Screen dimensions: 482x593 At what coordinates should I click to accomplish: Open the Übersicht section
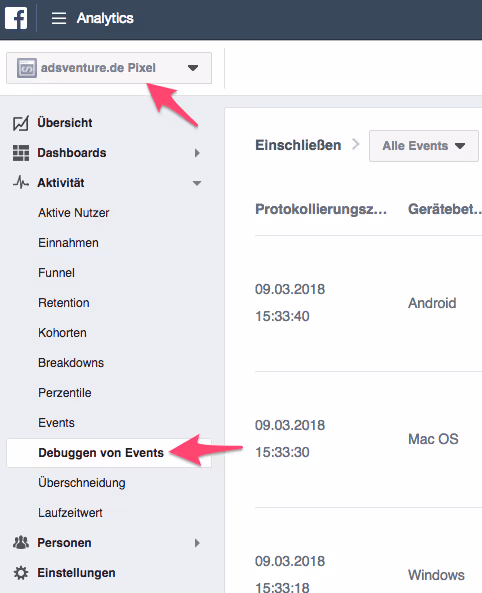[65, 123]
